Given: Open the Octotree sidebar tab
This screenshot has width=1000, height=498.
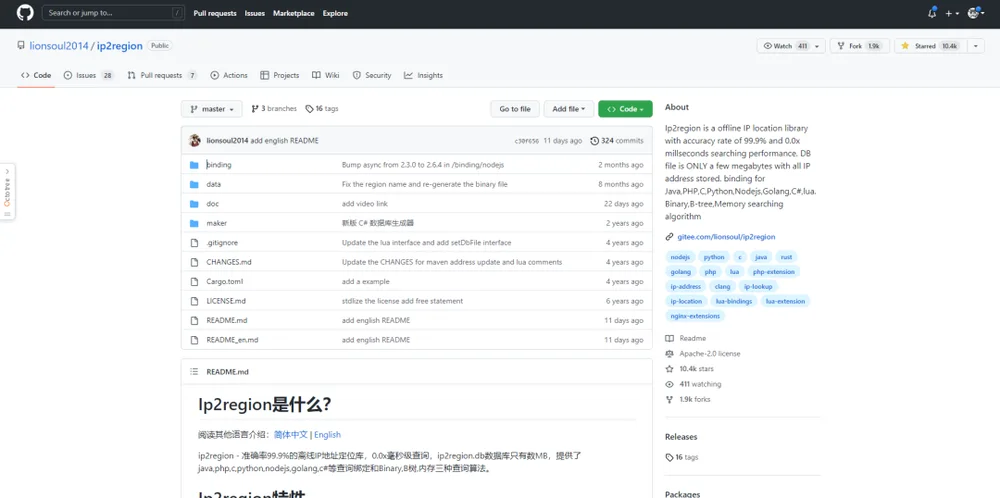Looking at the screenshot, I should (x=7, y=192).
